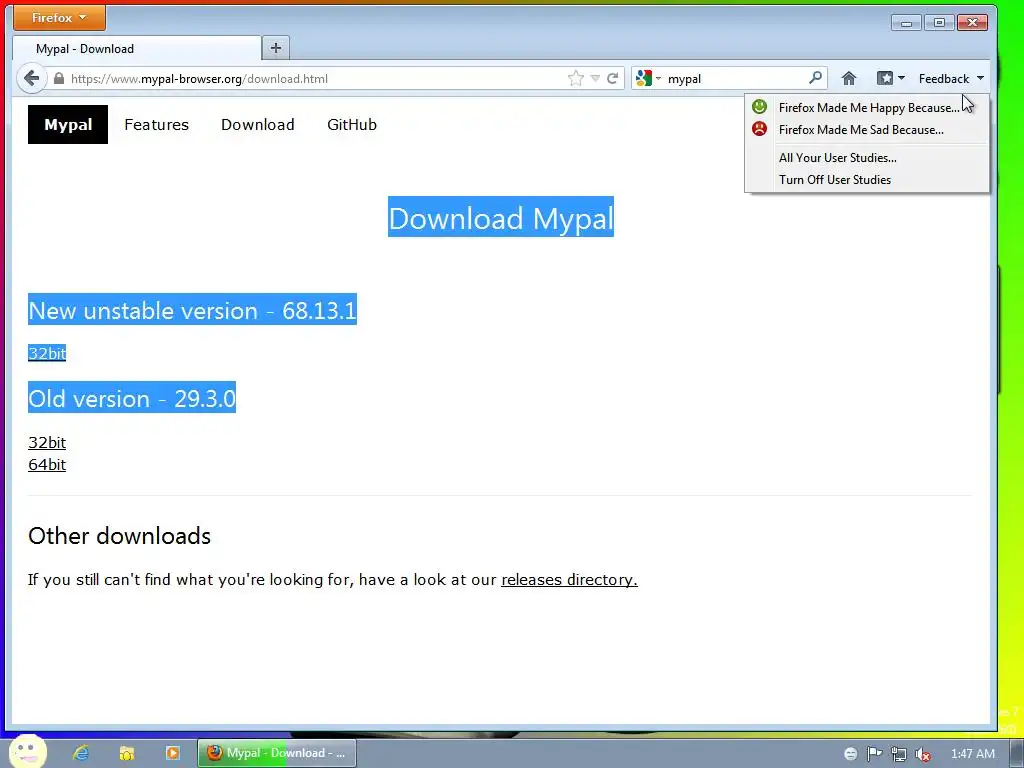This screenshot has width=1024, height=768.
Task: Open the URL history dropdown arrow
Action: [x=595, y=78]
